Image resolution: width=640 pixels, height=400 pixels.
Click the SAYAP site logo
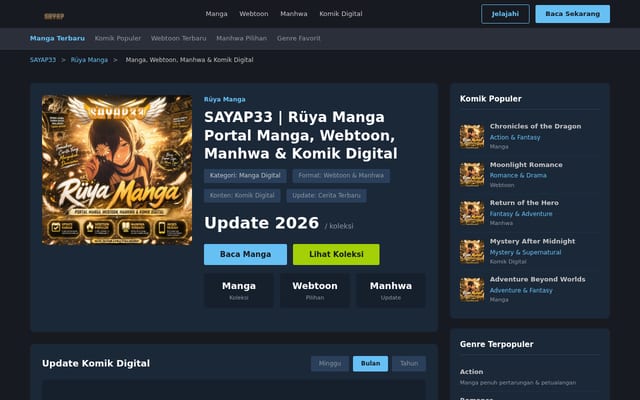[x=54, y=16]
